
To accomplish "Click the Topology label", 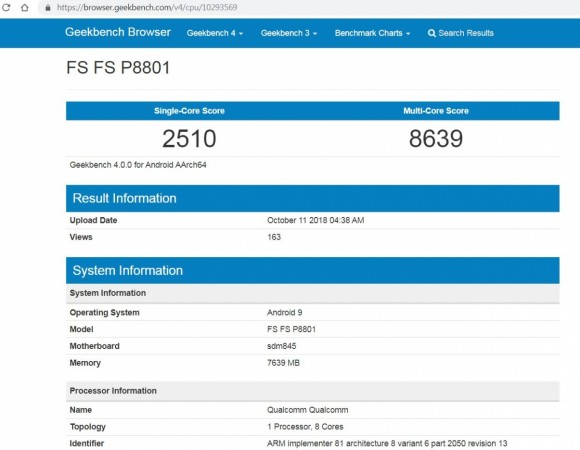I will 88,427.
